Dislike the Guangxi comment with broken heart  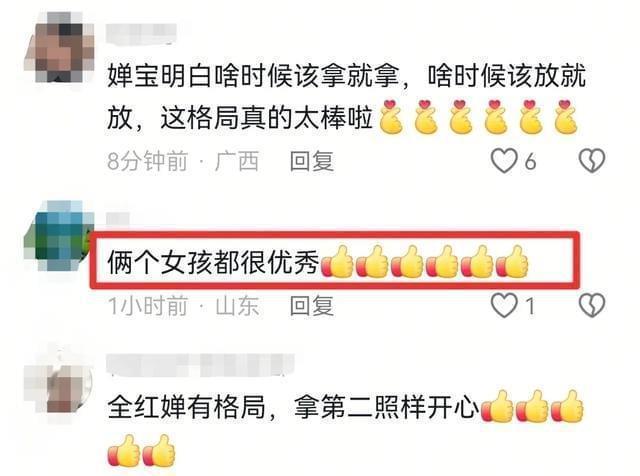(x=592, y=160)
